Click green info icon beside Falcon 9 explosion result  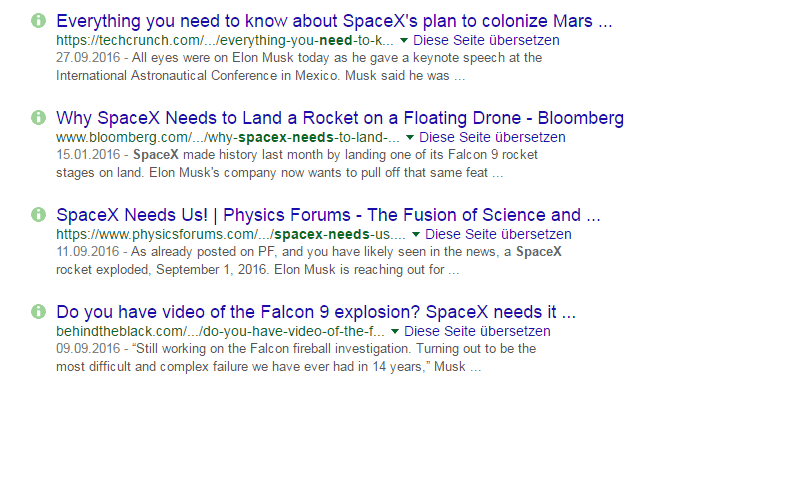(38, 311)
